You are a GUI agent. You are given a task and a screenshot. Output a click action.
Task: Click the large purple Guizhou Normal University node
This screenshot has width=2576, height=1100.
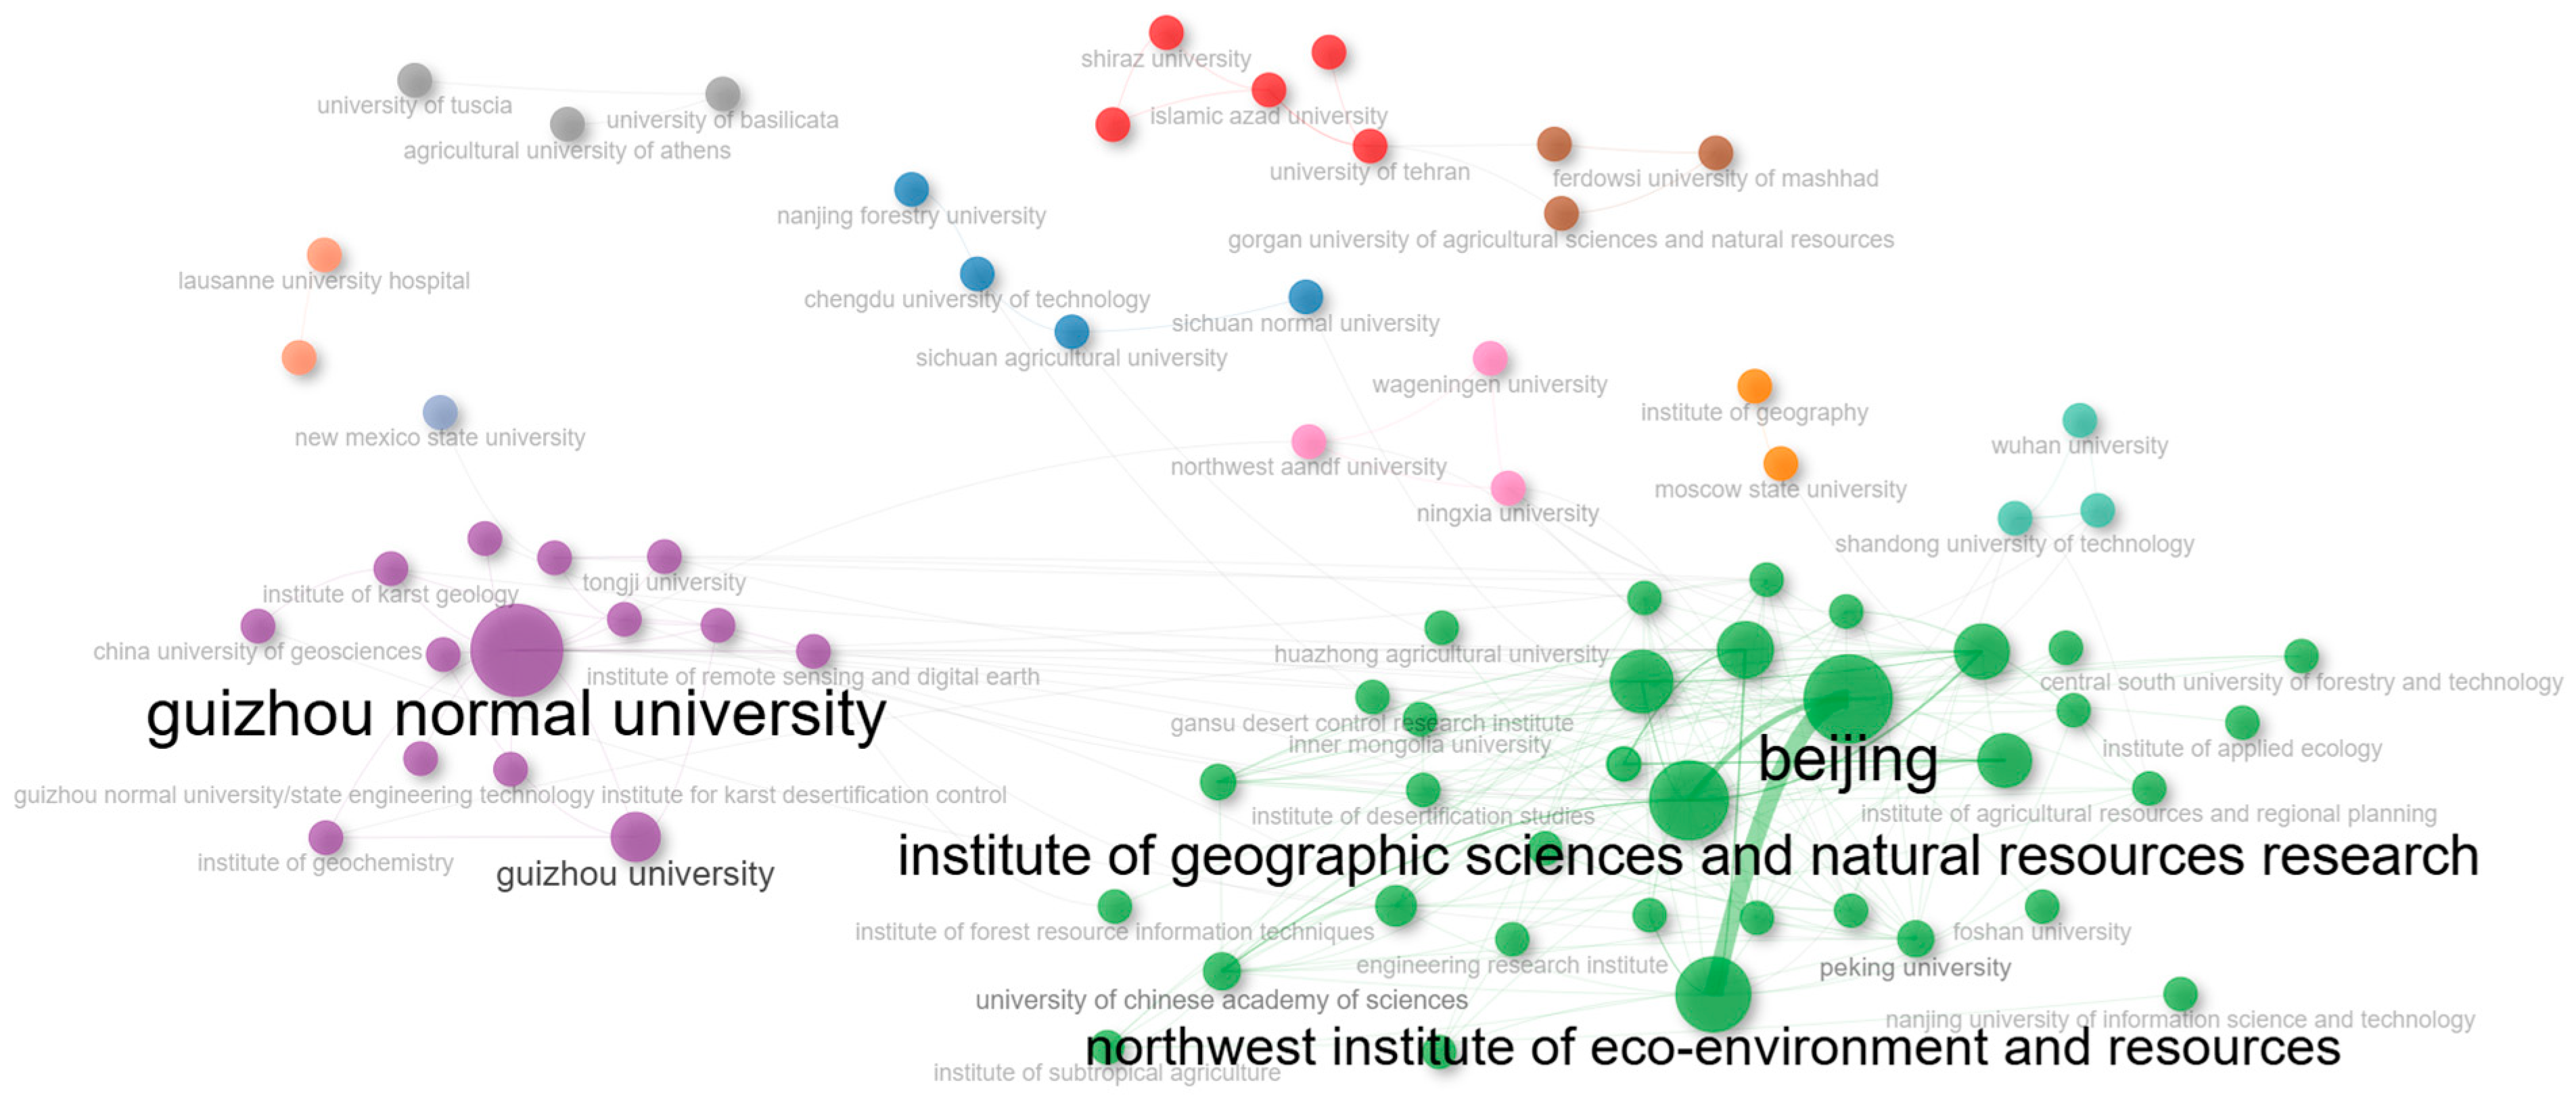pos(516,650)
